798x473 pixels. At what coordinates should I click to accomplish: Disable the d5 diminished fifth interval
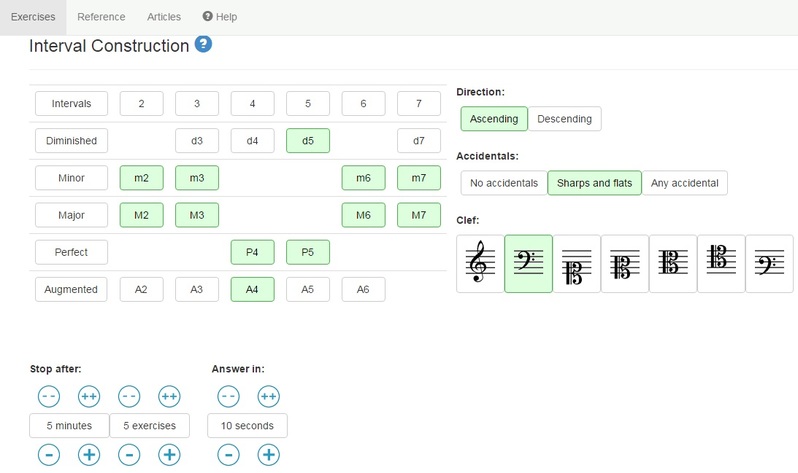pyautogui.click(x=308, y=141)
